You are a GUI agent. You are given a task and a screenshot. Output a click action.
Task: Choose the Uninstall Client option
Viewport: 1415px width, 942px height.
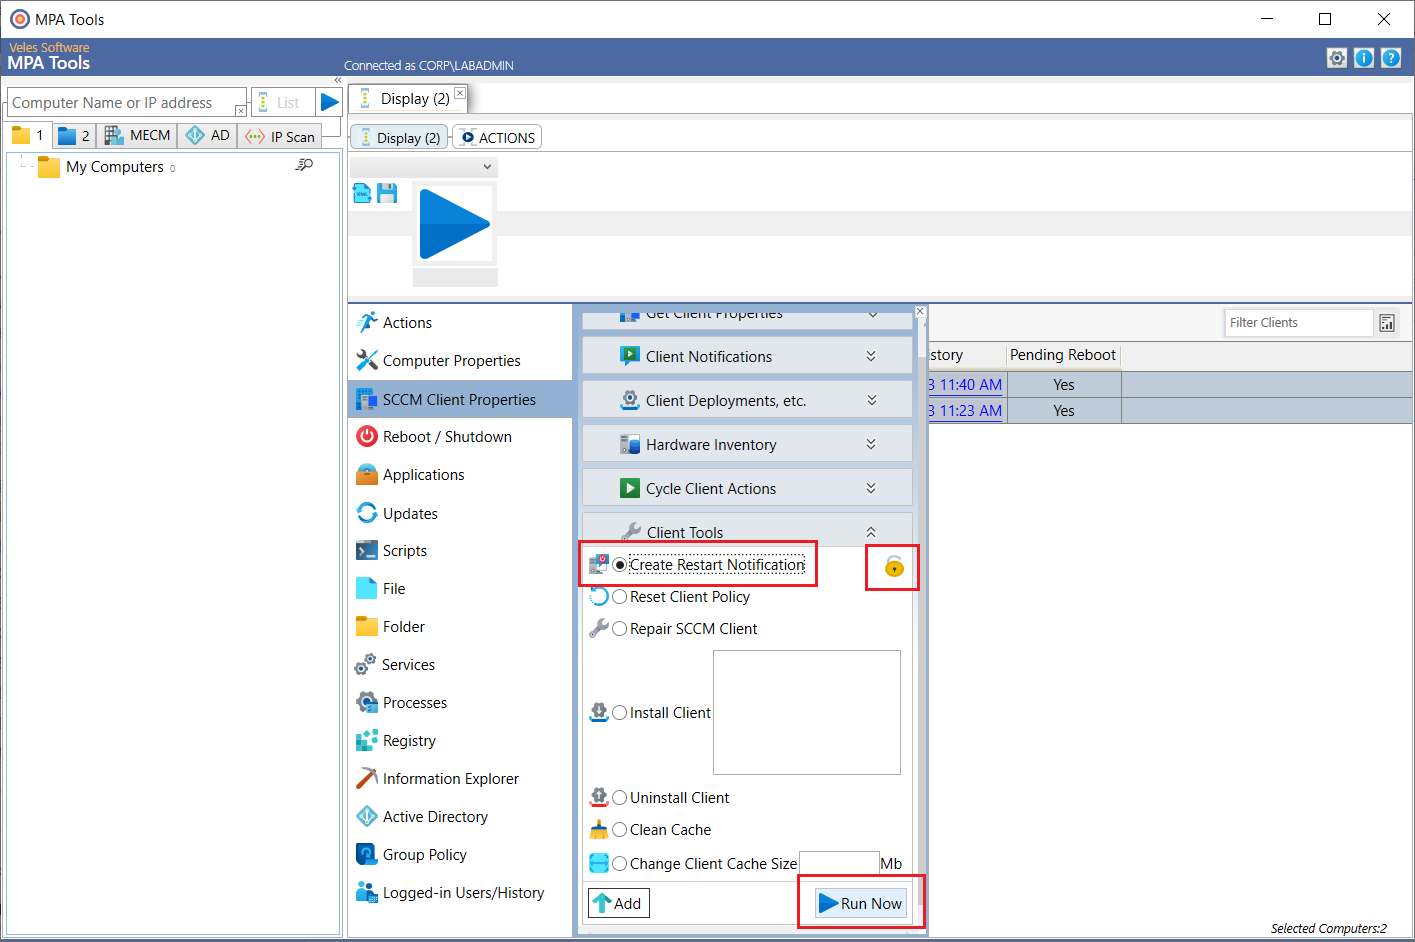pos(620,798)
